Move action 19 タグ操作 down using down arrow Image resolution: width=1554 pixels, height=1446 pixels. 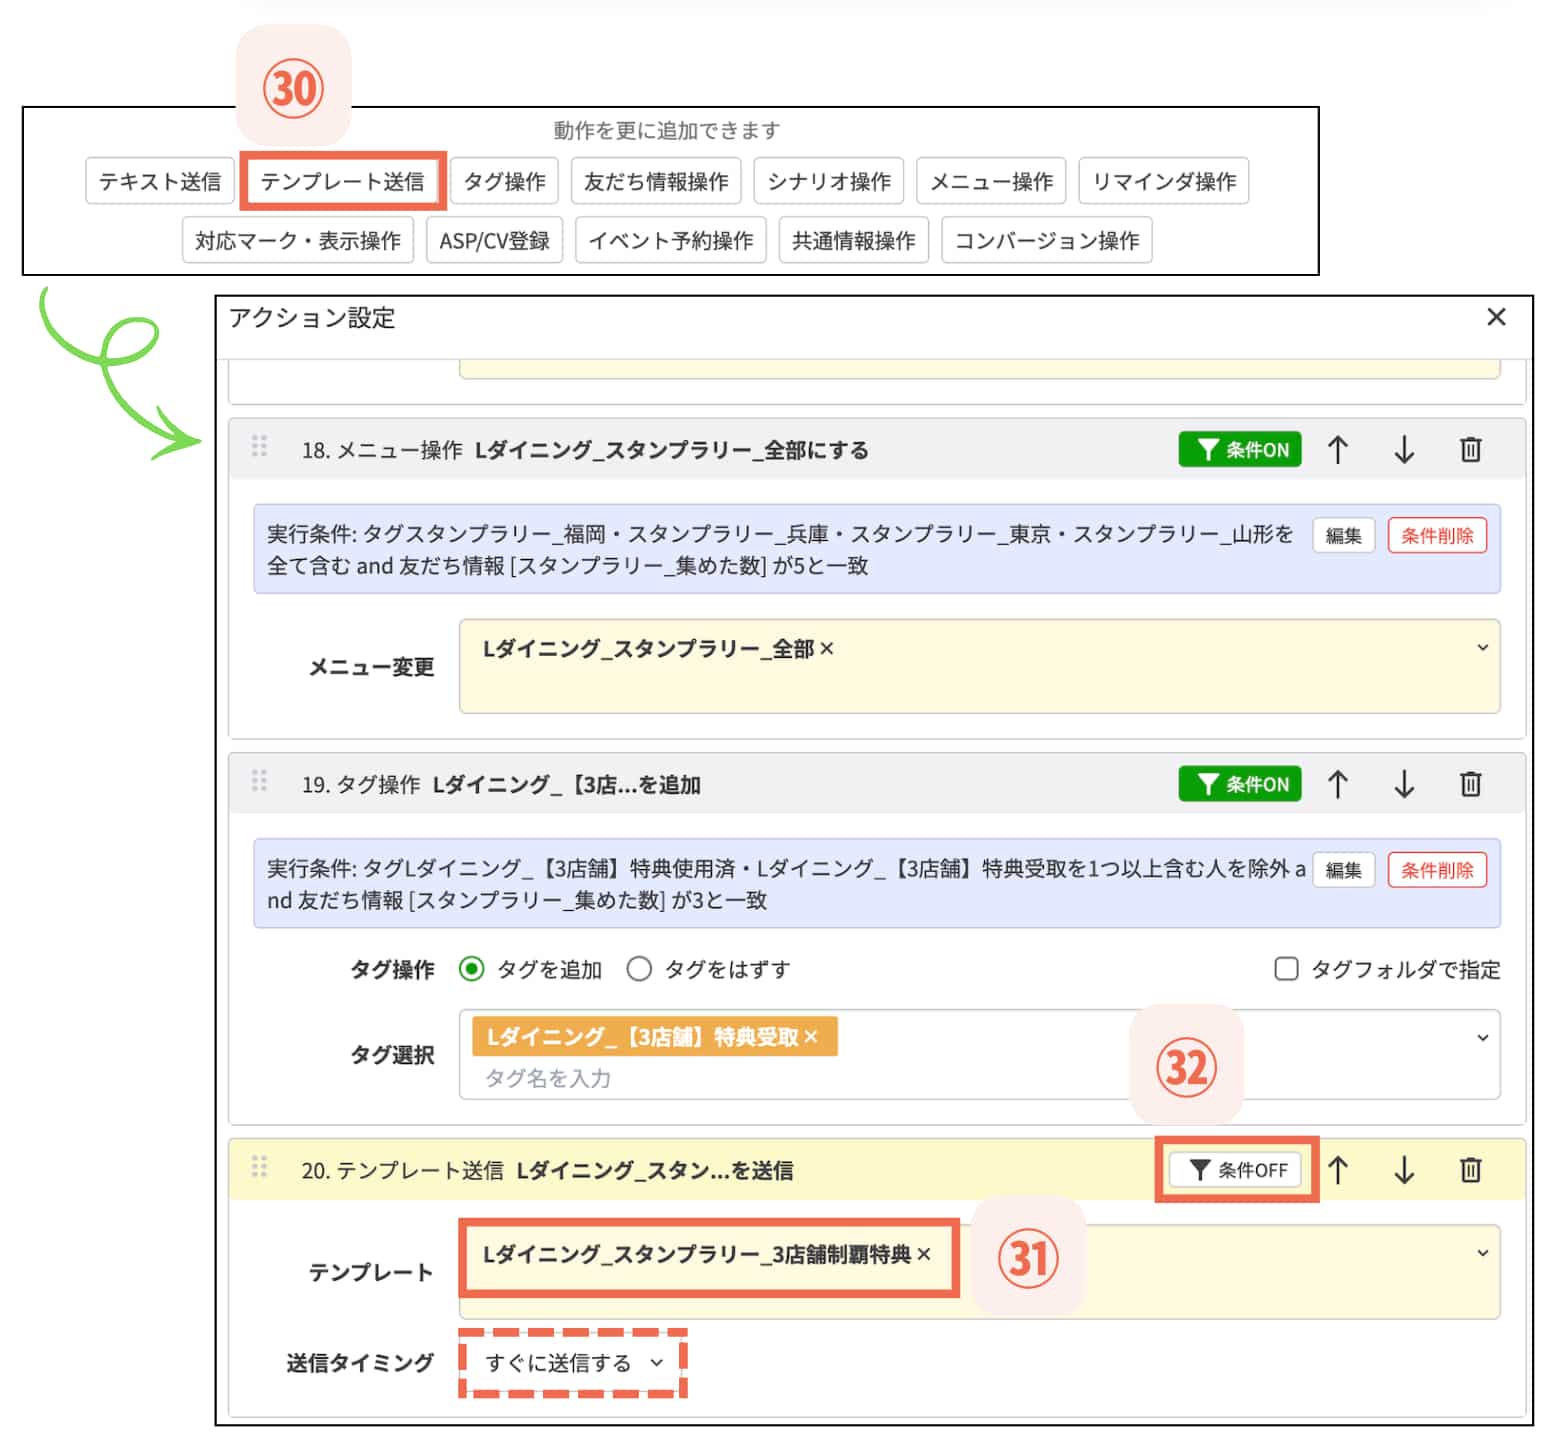(x=1403, y=784)
